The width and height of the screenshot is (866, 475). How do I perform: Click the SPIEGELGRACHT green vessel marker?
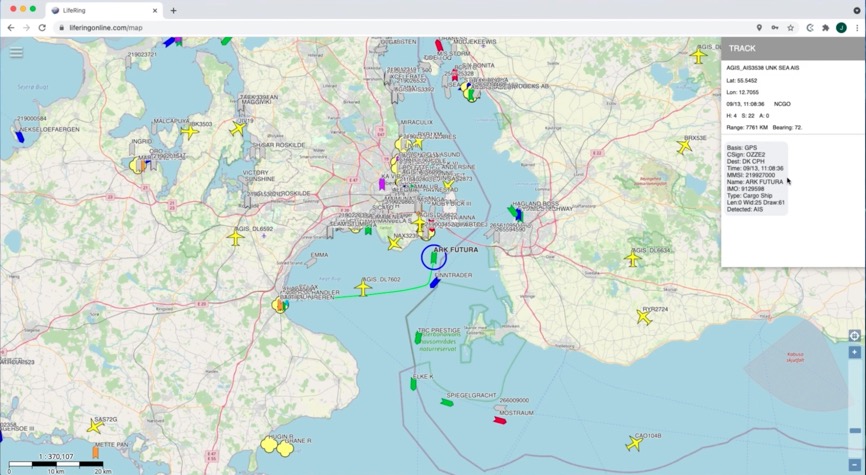pyautogui.click(x=447, y=403)
